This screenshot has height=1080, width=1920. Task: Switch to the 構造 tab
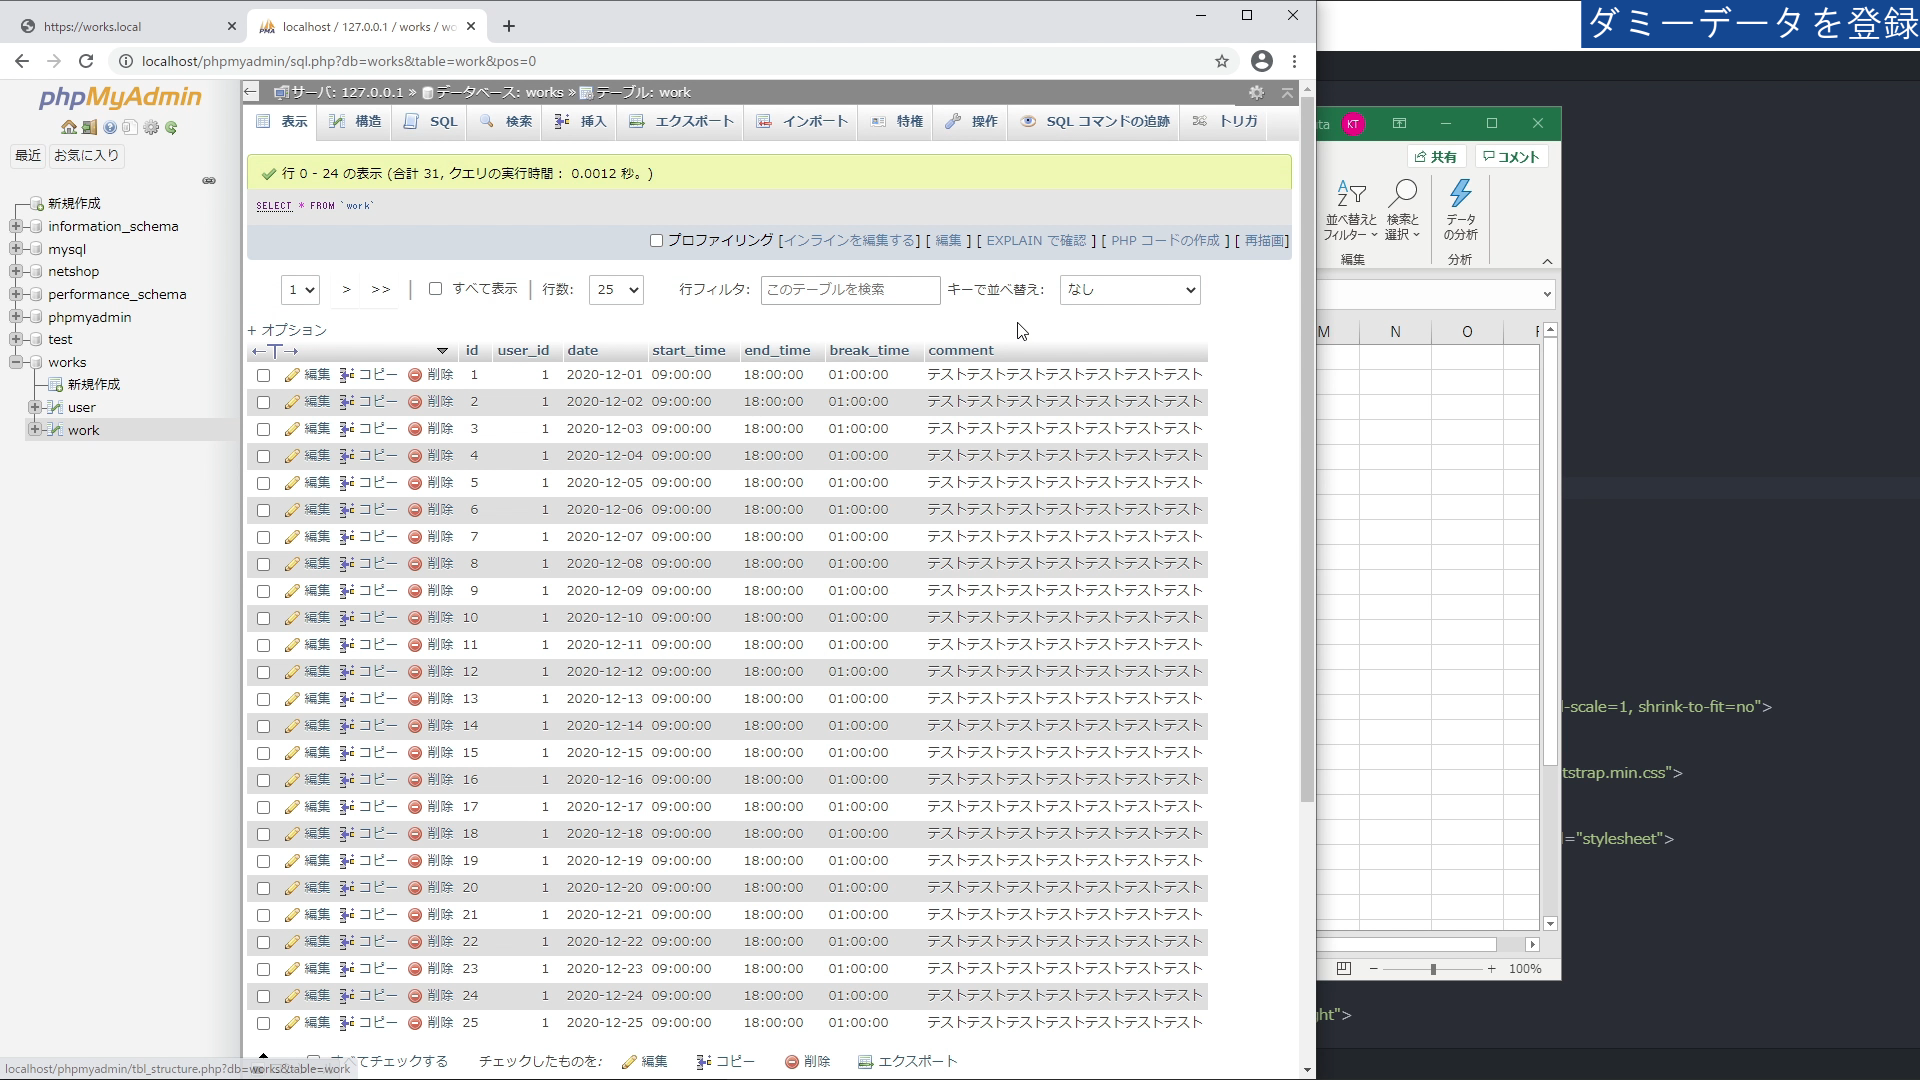(x=356, y=121)
